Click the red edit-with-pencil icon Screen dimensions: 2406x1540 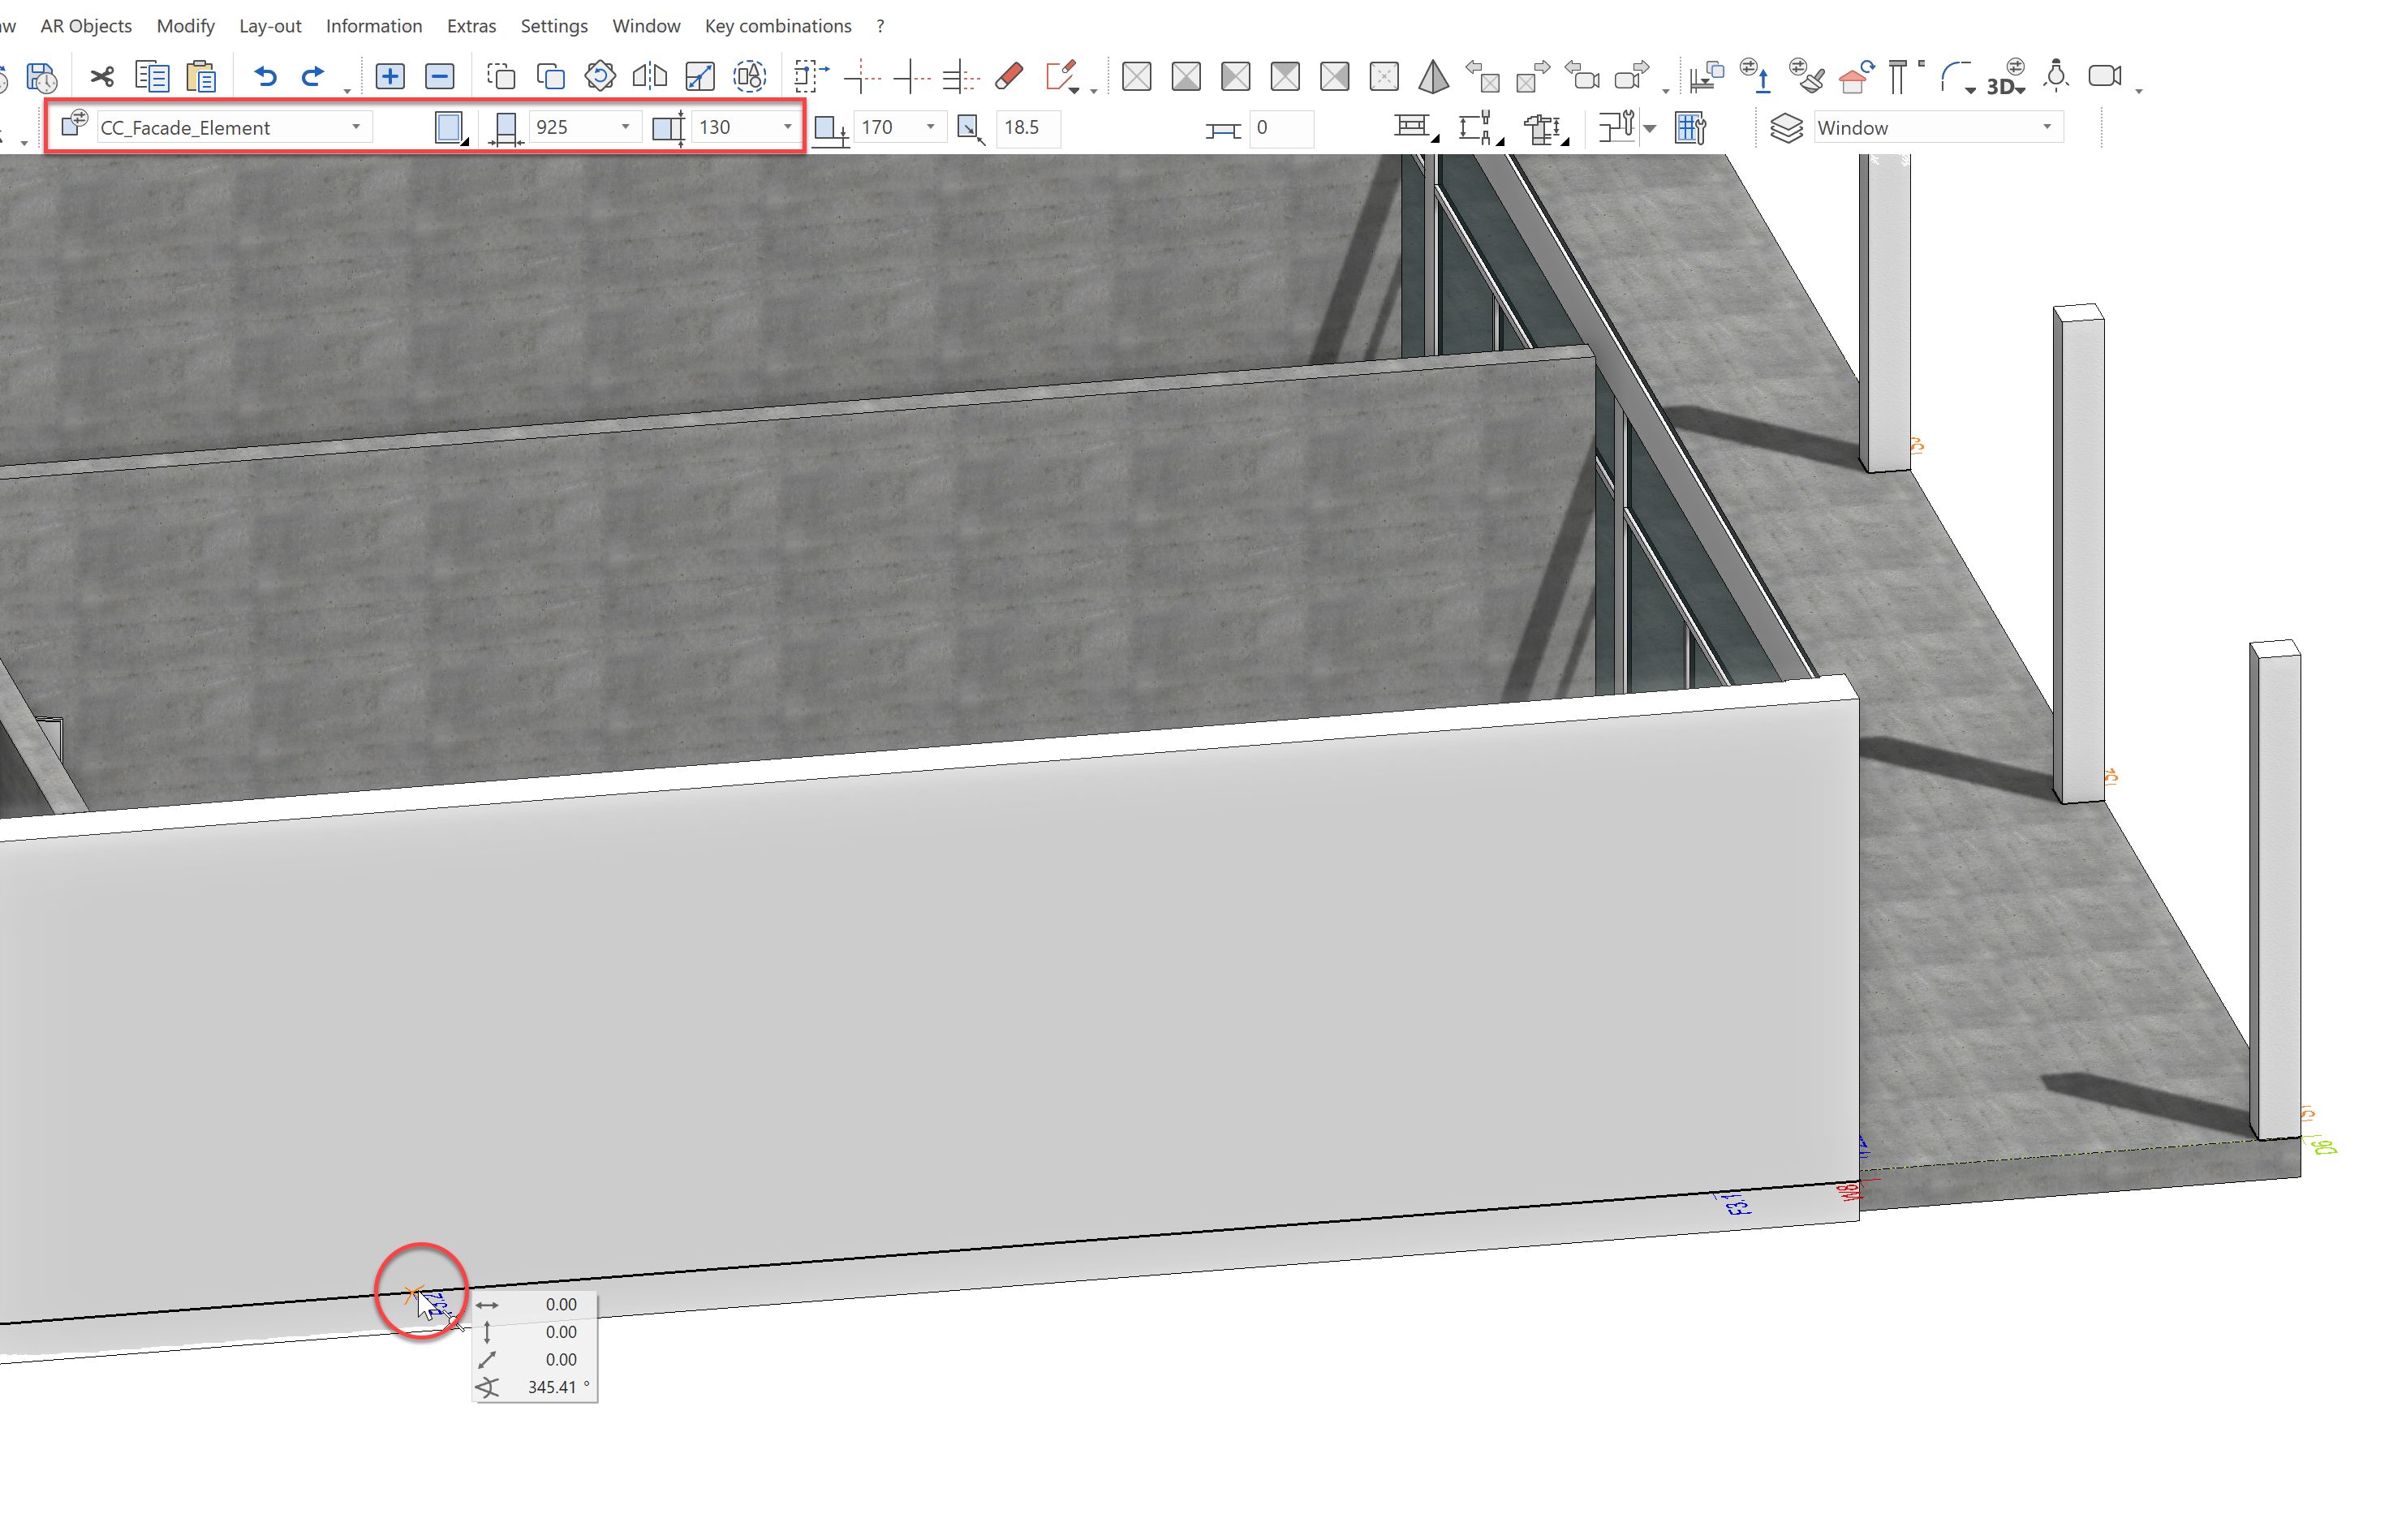click(x=1061, y=76)
